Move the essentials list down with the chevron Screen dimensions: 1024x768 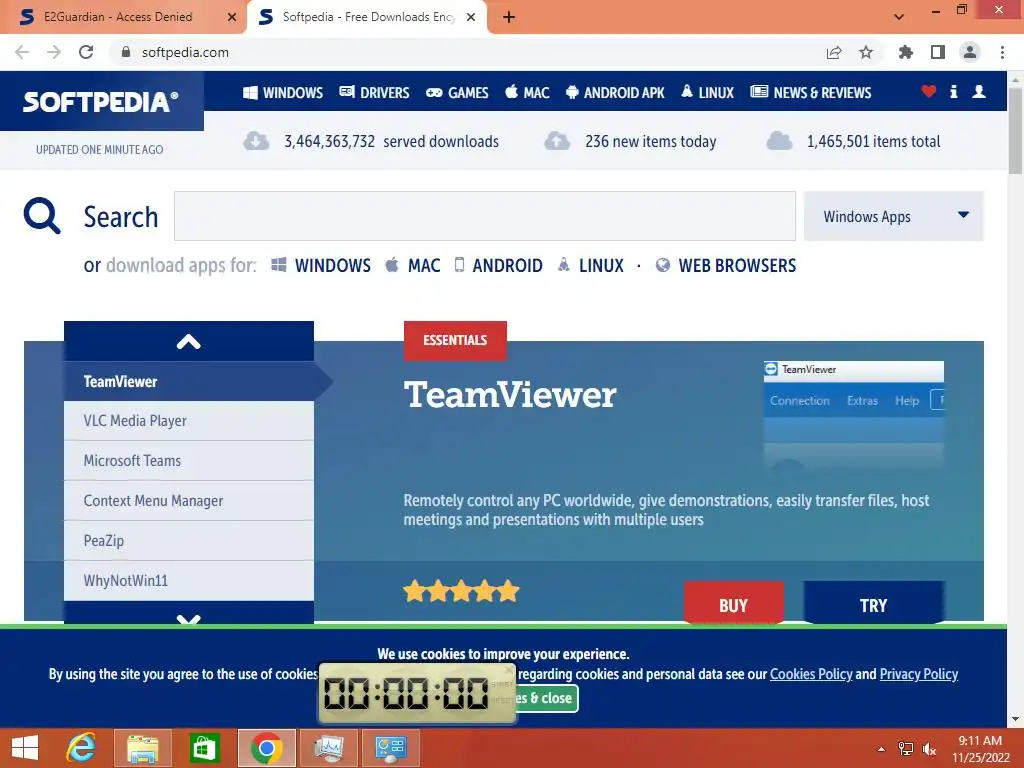[189, 614]
